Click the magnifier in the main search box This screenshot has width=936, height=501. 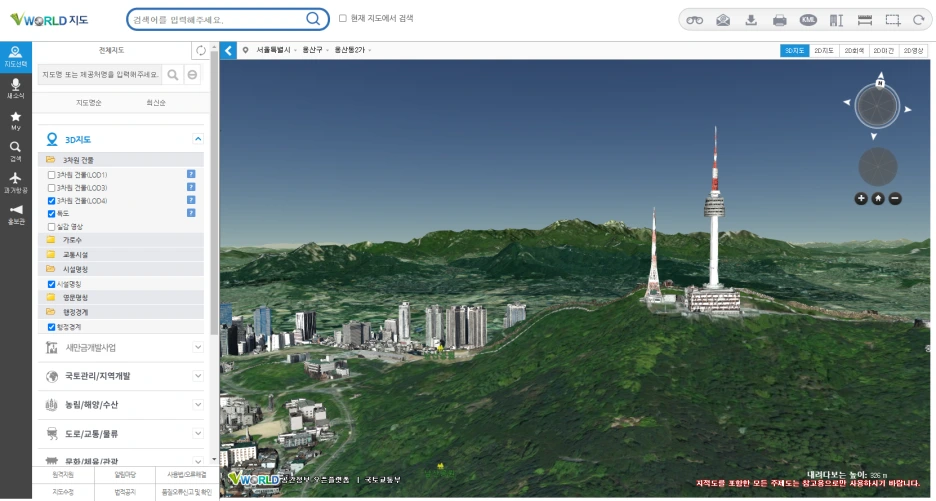click(313, 19)
